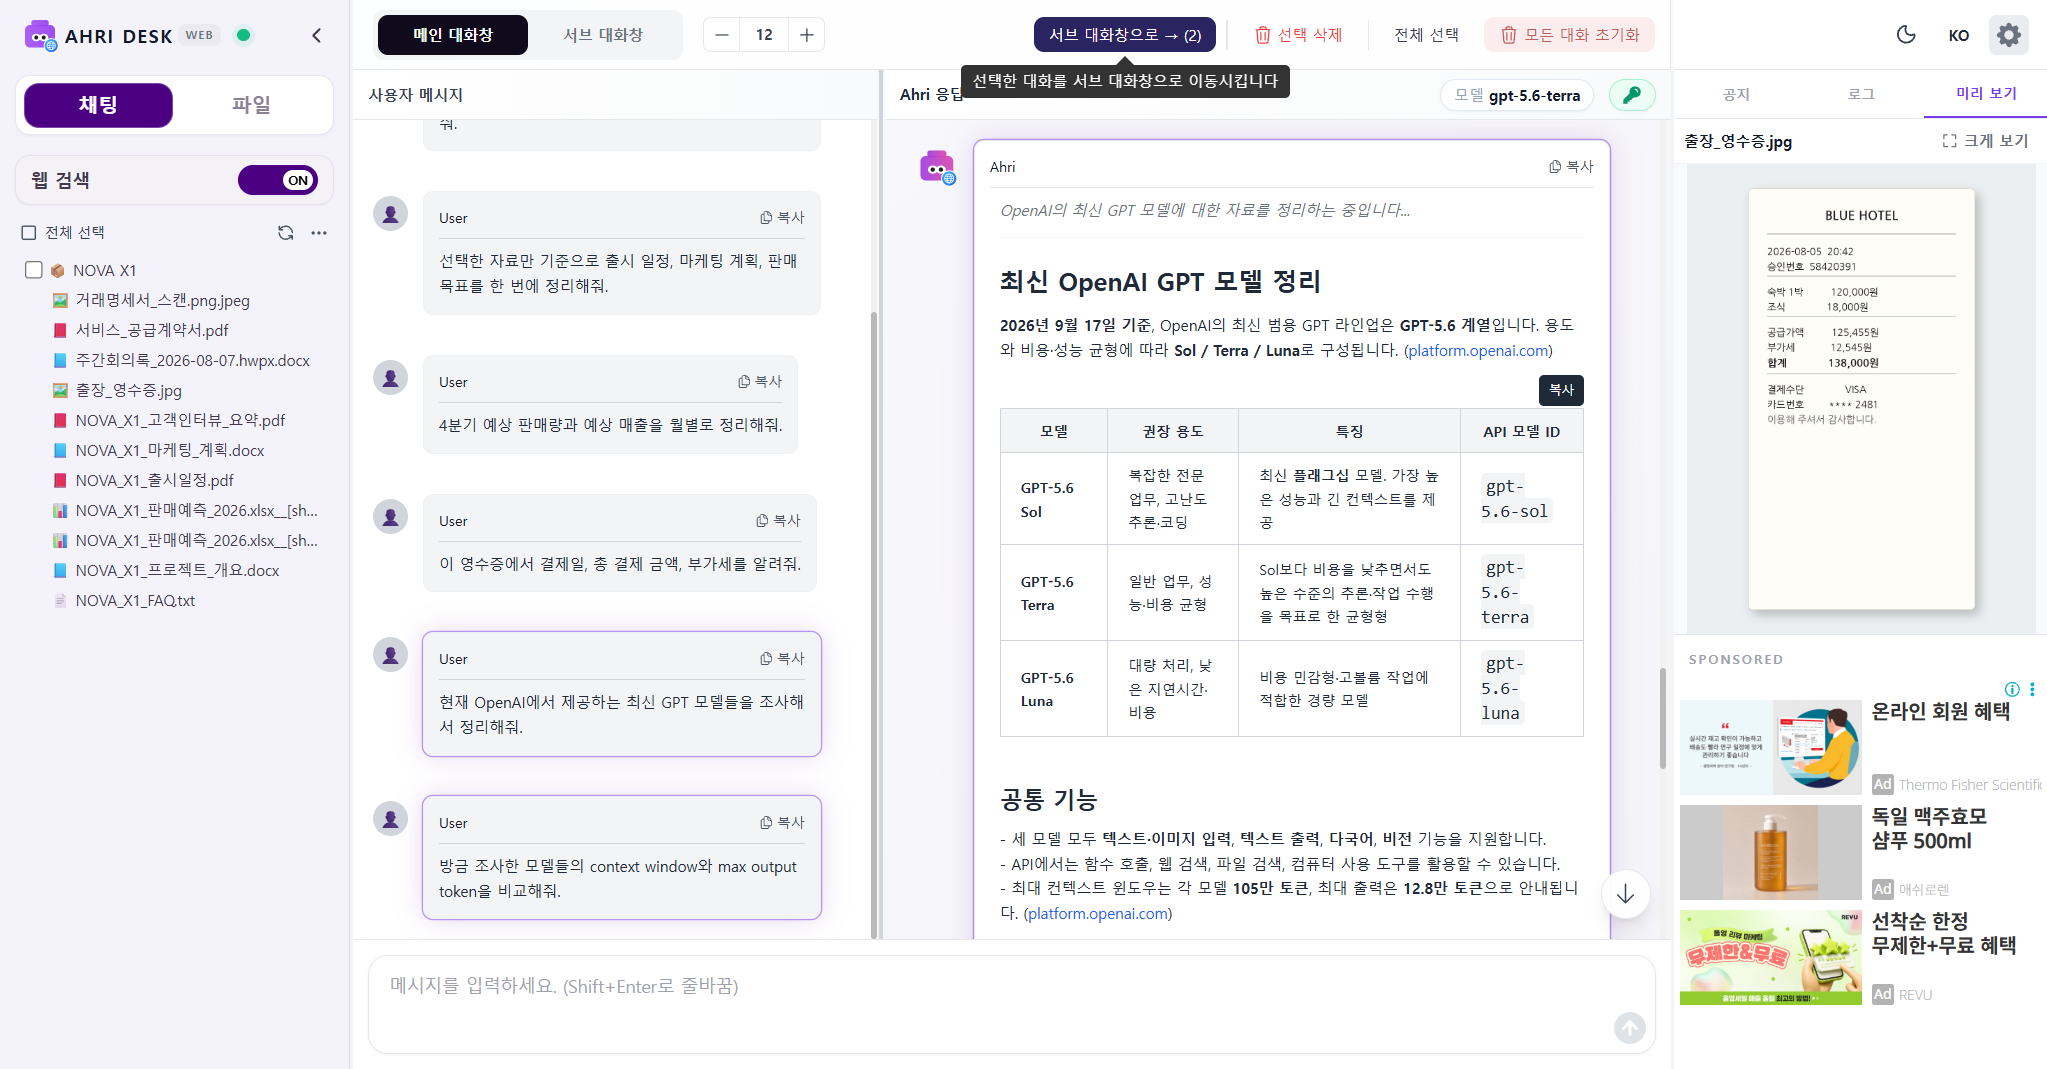Image resolution: width=2047 pixels, height=1069 pixels.
Task: Click the Ahri response panel scrollbar
Action: [1663, 718]
